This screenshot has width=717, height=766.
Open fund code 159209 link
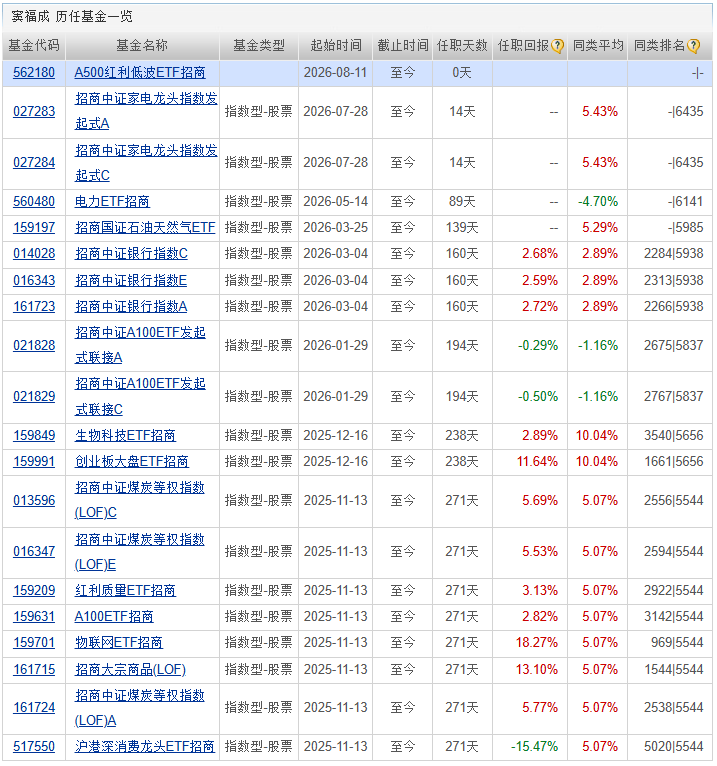click(34, 591)
